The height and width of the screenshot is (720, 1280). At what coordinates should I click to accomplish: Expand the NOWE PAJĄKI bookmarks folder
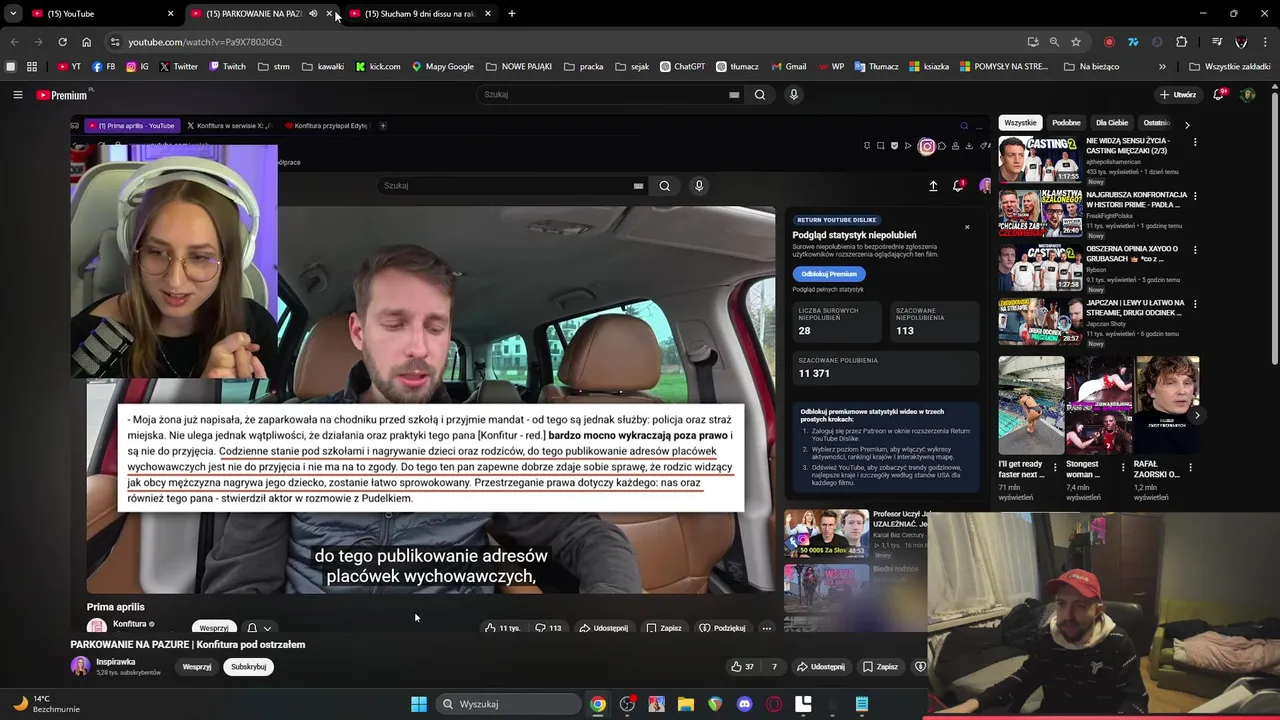[518, 67]
